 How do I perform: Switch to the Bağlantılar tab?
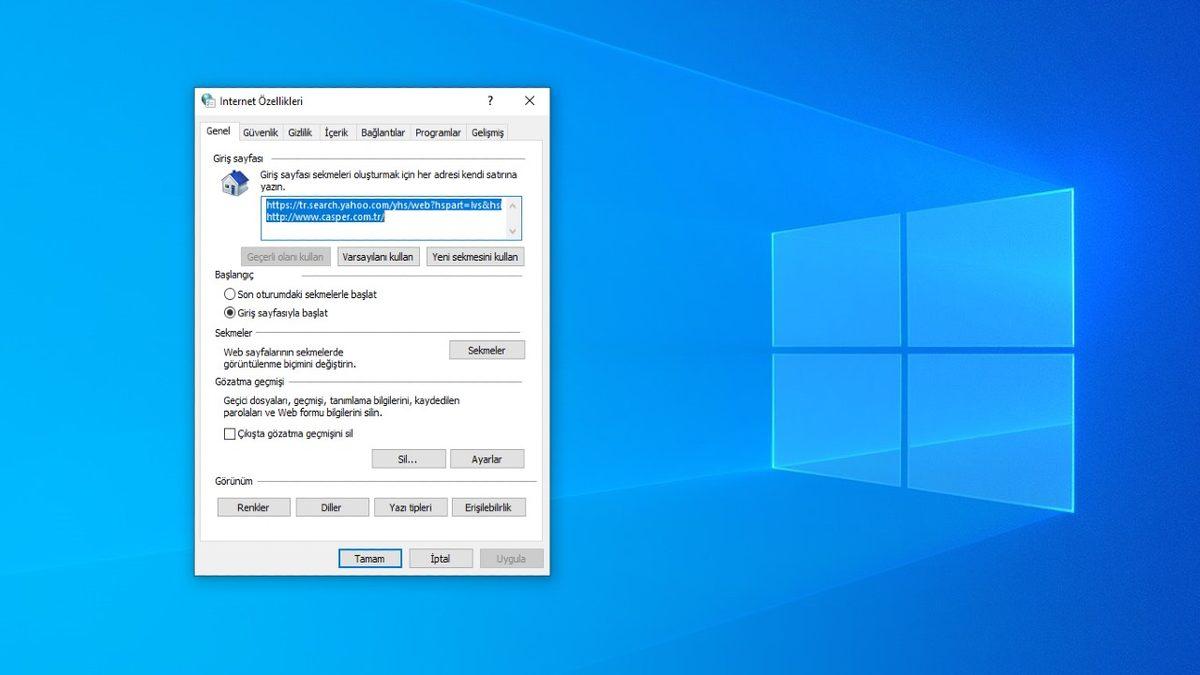(x=383, y=131)
